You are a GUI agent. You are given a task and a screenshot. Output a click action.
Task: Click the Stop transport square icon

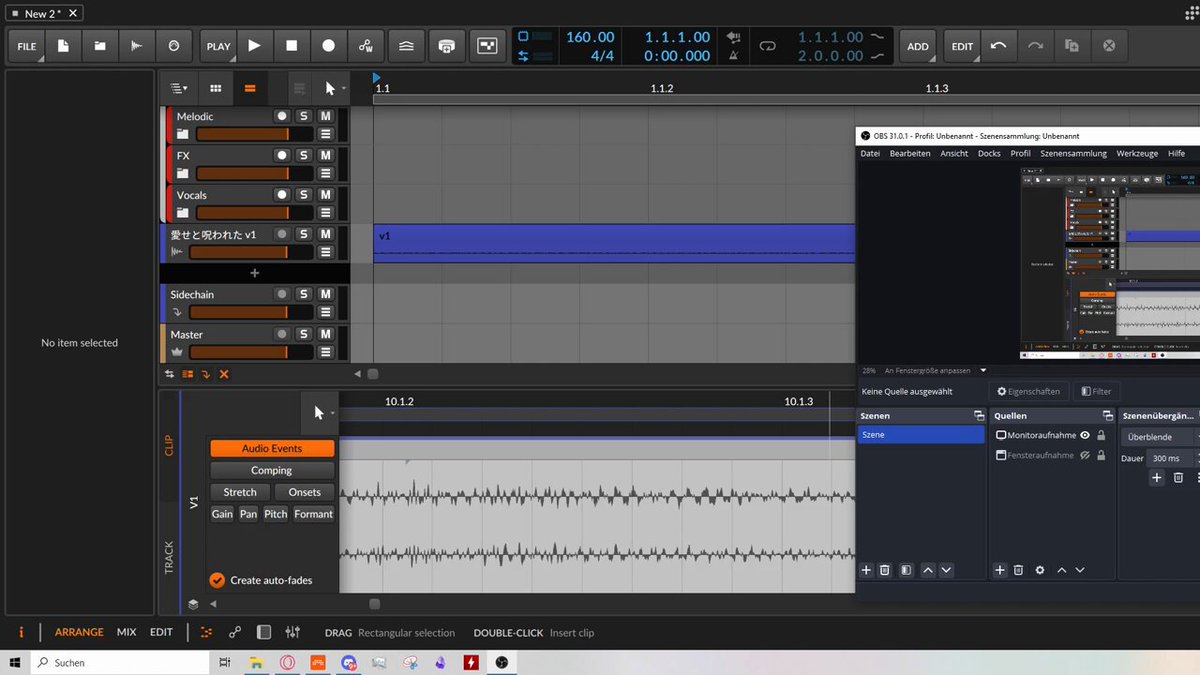291,46
